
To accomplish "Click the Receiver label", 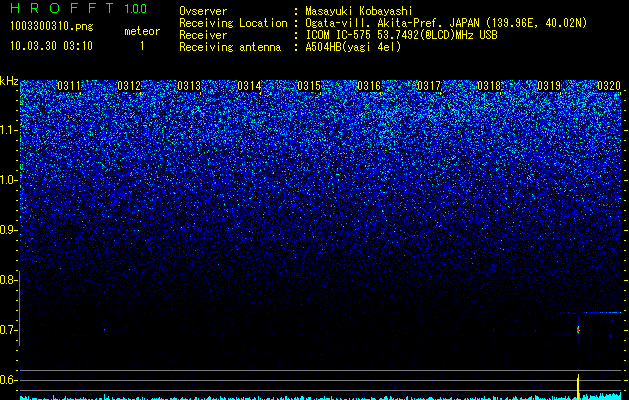I will tap(203, 35).
